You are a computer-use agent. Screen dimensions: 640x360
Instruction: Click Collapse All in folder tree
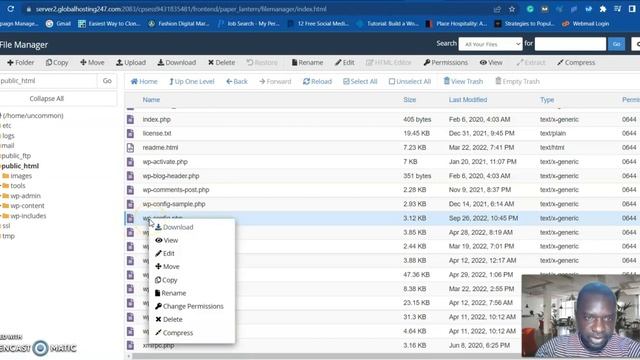pos(47,99)
